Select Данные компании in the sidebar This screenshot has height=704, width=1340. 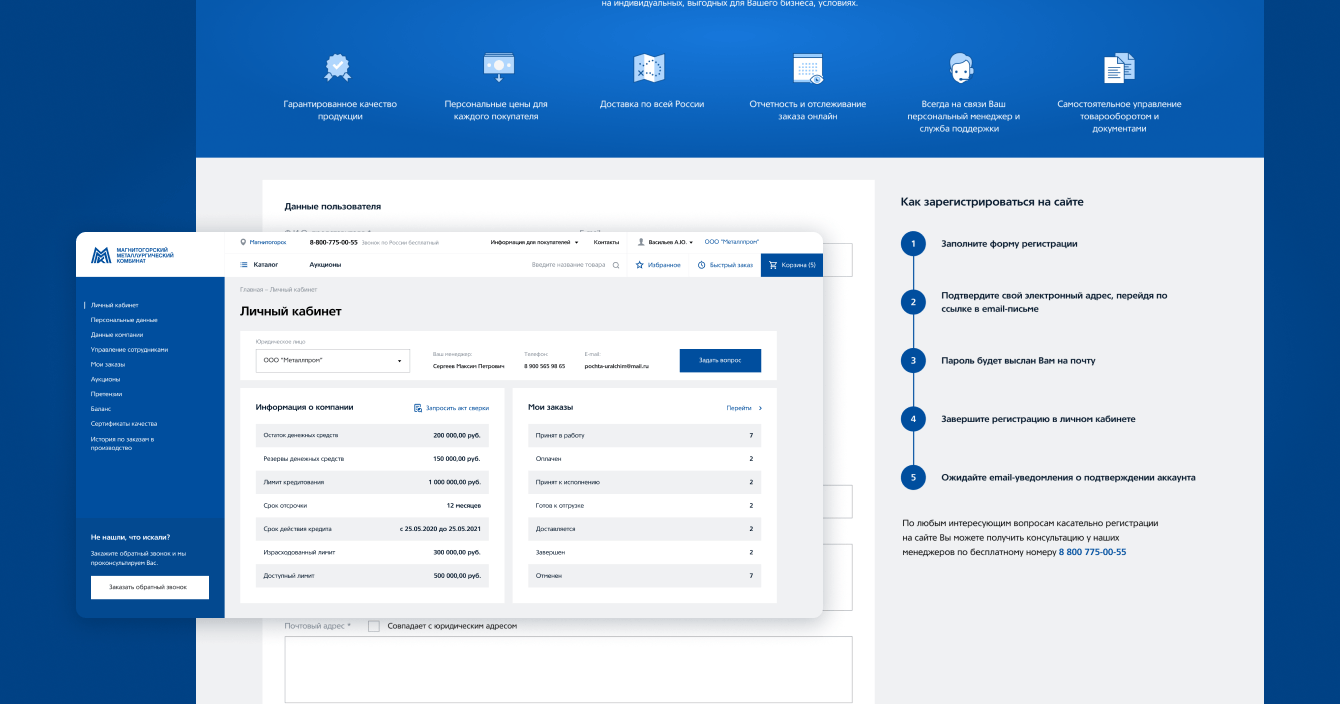pos(117,335)
